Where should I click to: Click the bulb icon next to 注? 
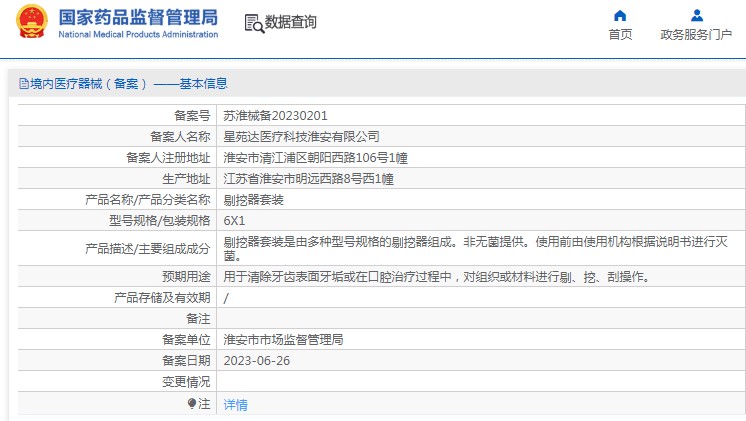[x=192, y=404]
